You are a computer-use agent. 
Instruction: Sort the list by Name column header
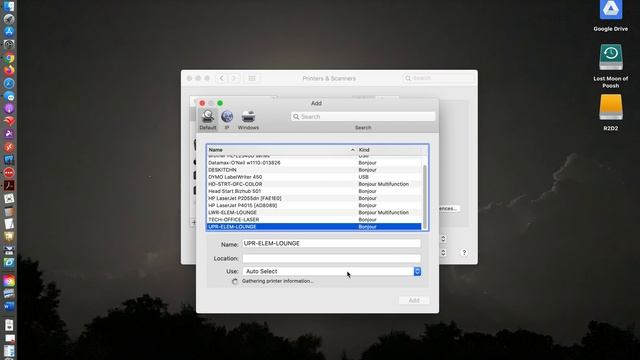coord(281,150)
